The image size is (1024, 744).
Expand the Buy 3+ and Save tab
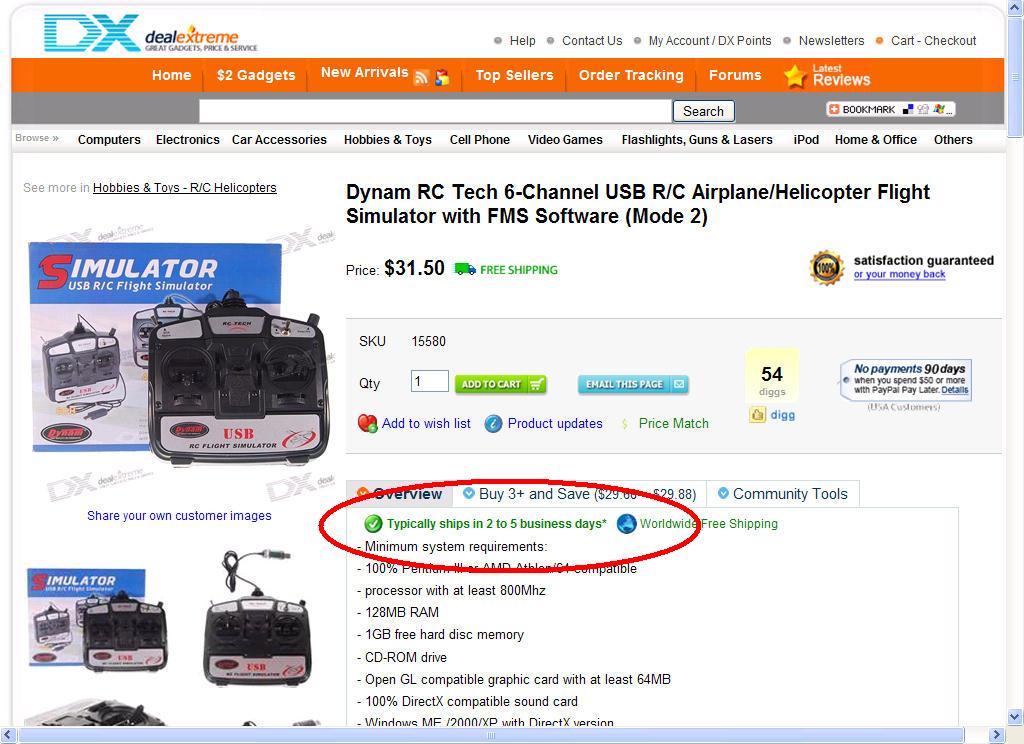(x=579, y=494)
